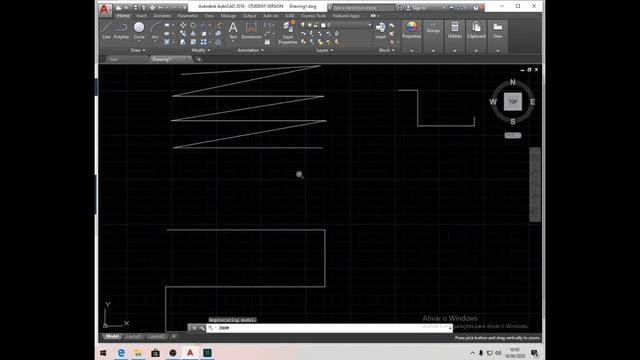Click Undo arrow in quick access toolbar
This screenshot has height=360, width=640.
pyautogui.click(x=160, y=7)
